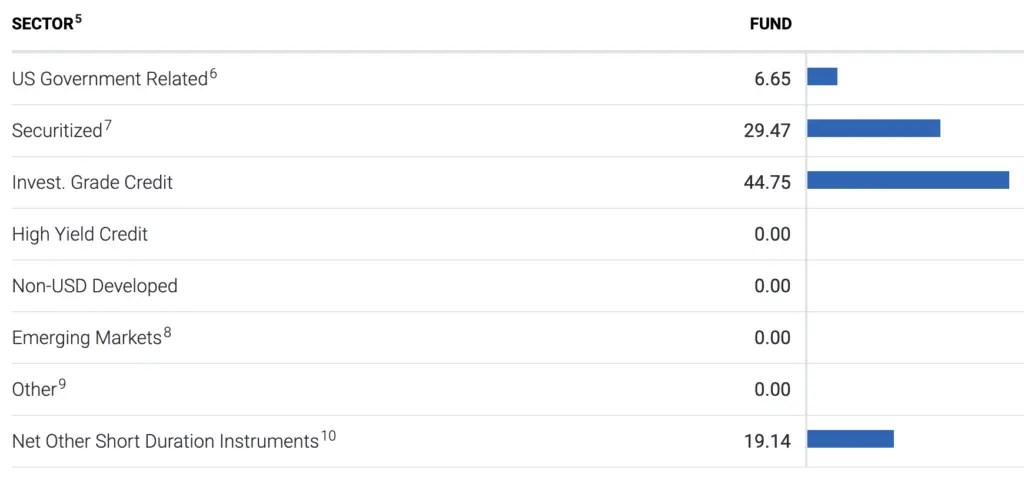
Task: Select the Securitized sector label
Action: [x=57, y=131]
